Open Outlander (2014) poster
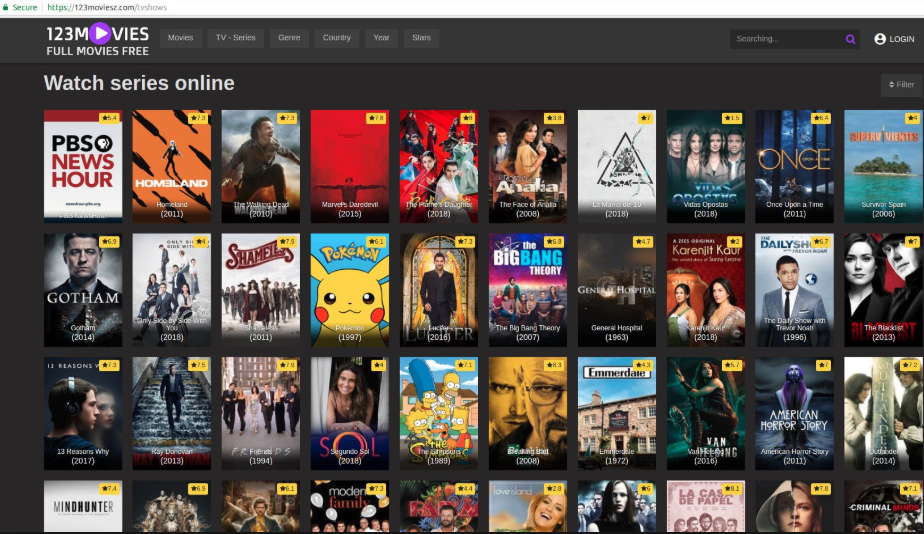The width and height of the screenshot is (924, 534). [883, 413]
